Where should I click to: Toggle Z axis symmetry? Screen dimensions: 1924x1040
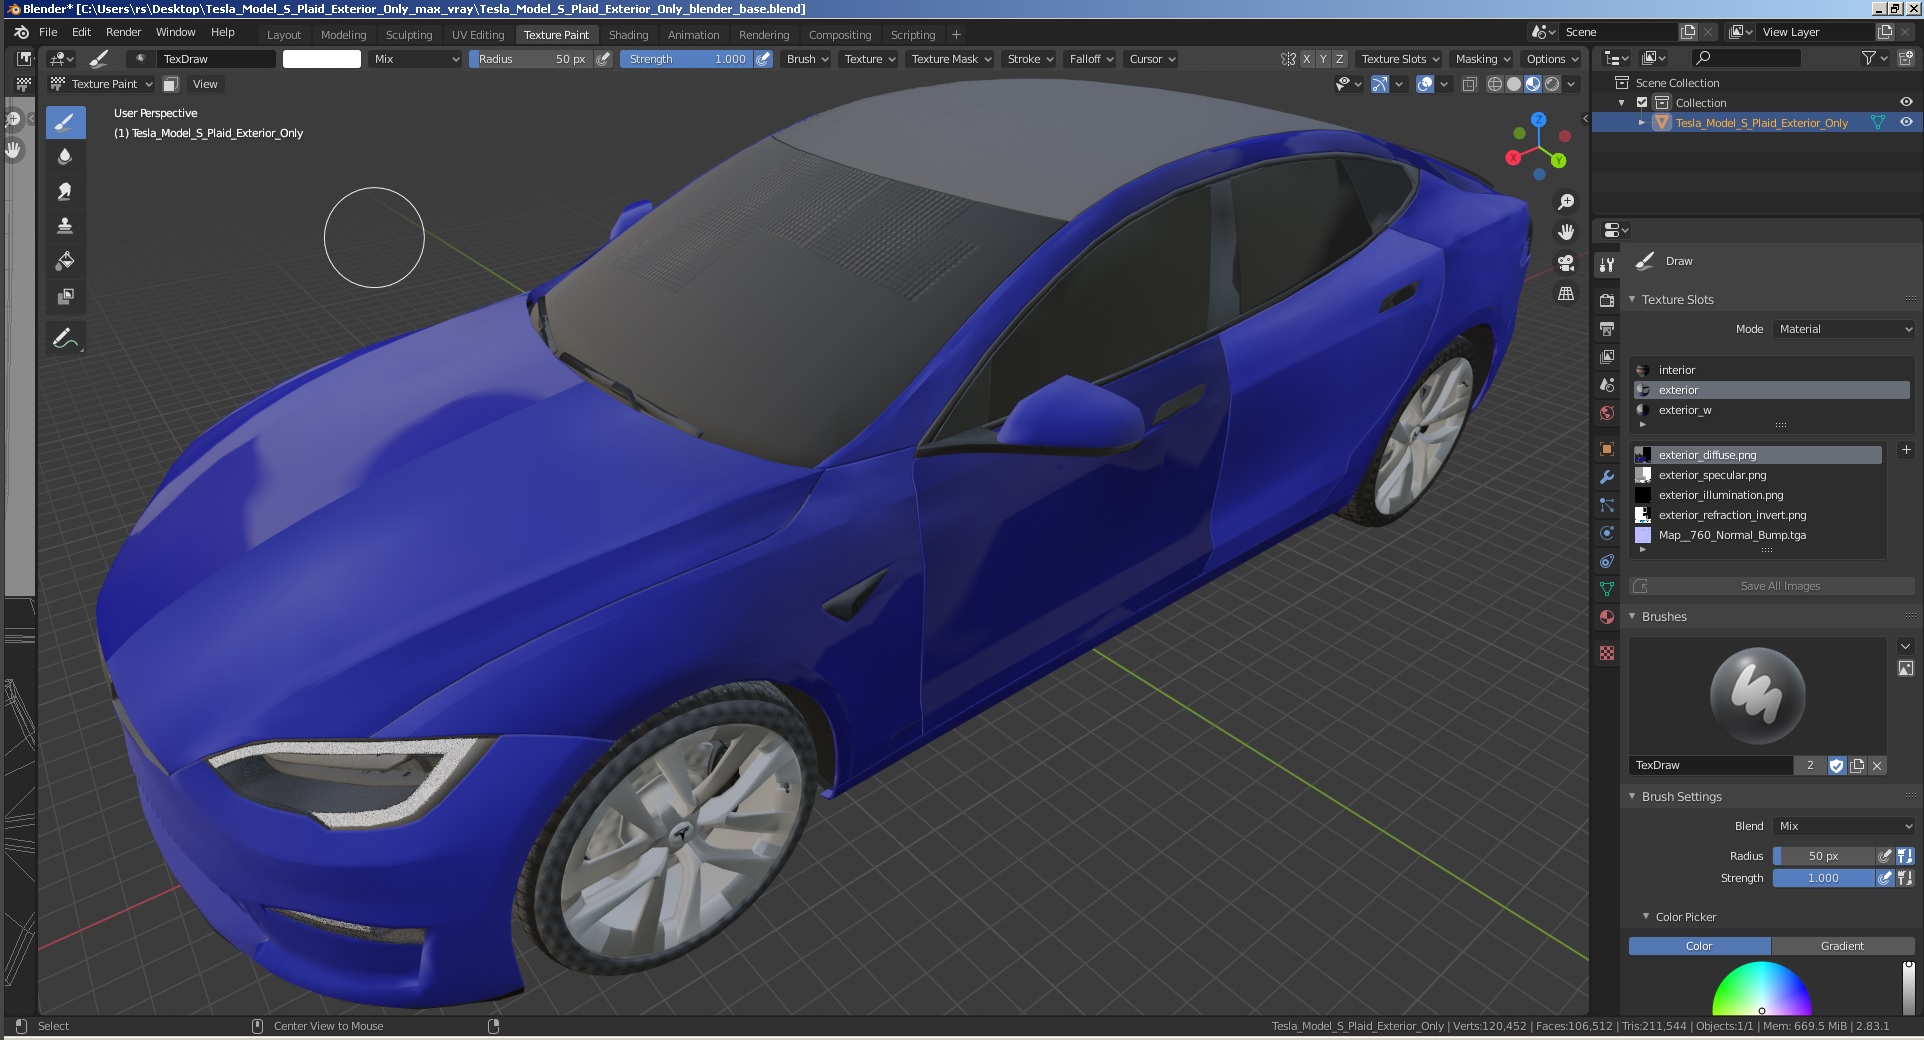(1340, 59)
